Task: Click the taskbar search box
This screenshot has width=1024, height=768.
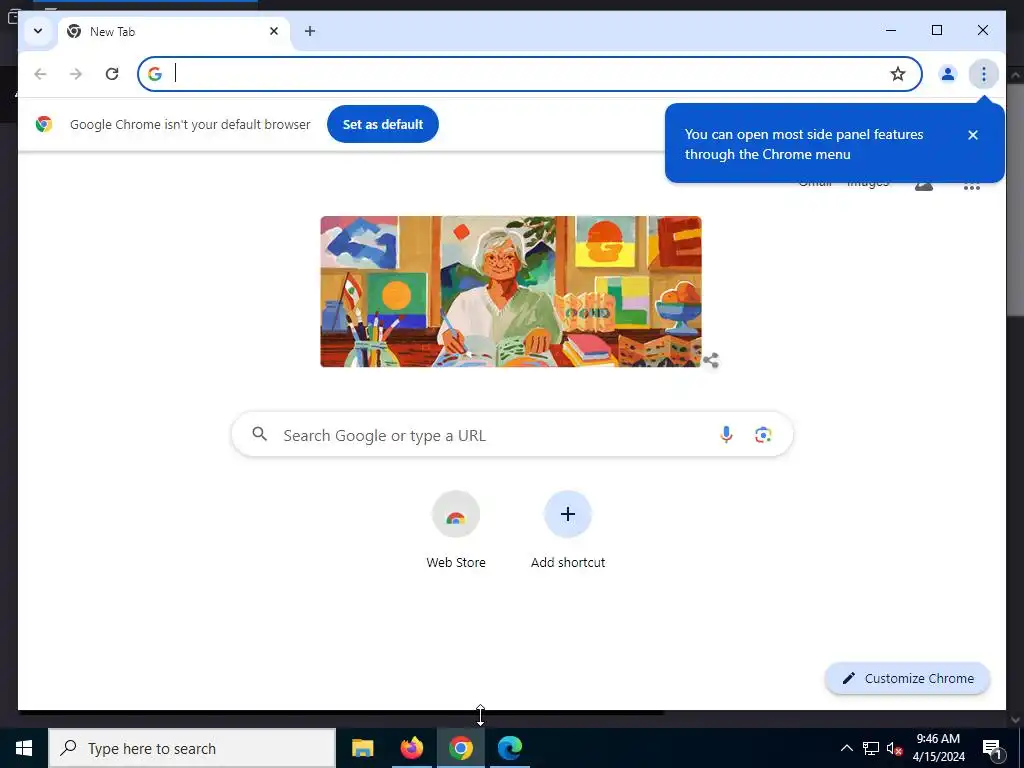Action: pyautogui.click(x=192, y=748)
